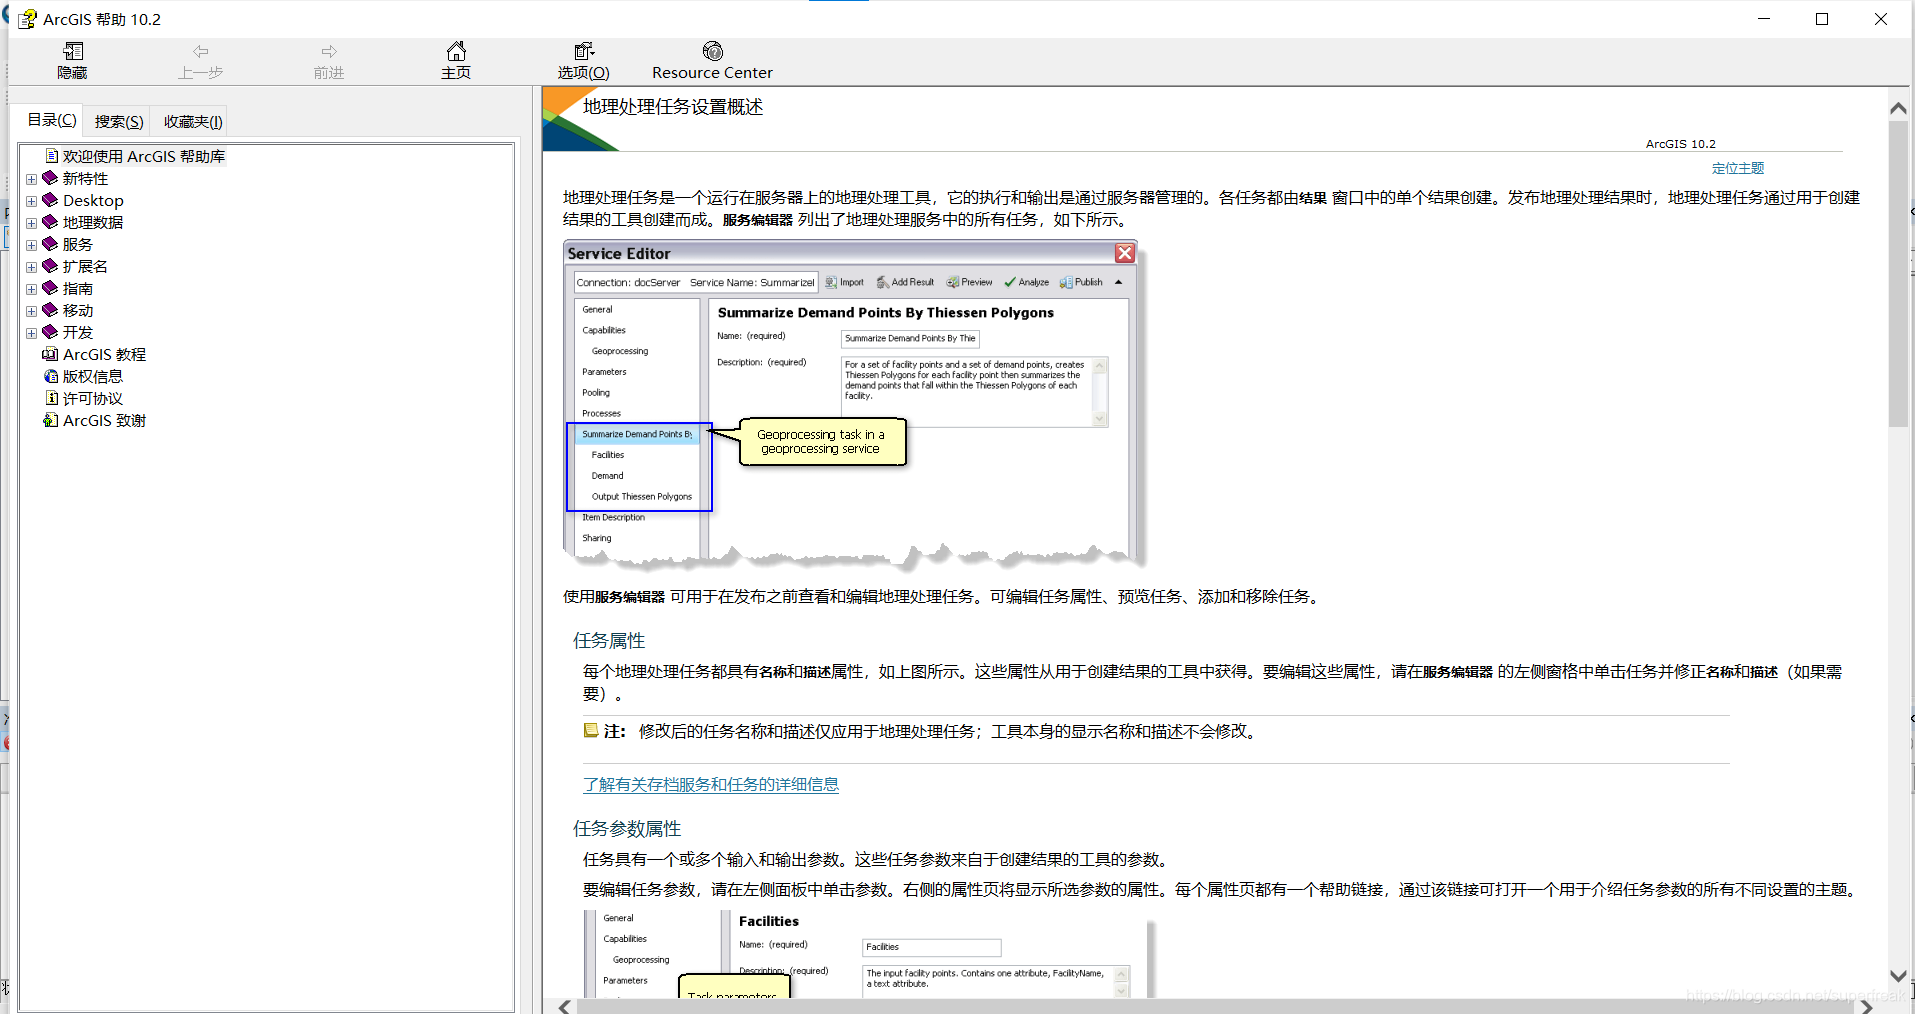Select the 指南 book icon
1915x1014 pixels.
pyautogui.click(x=50, y=288)
